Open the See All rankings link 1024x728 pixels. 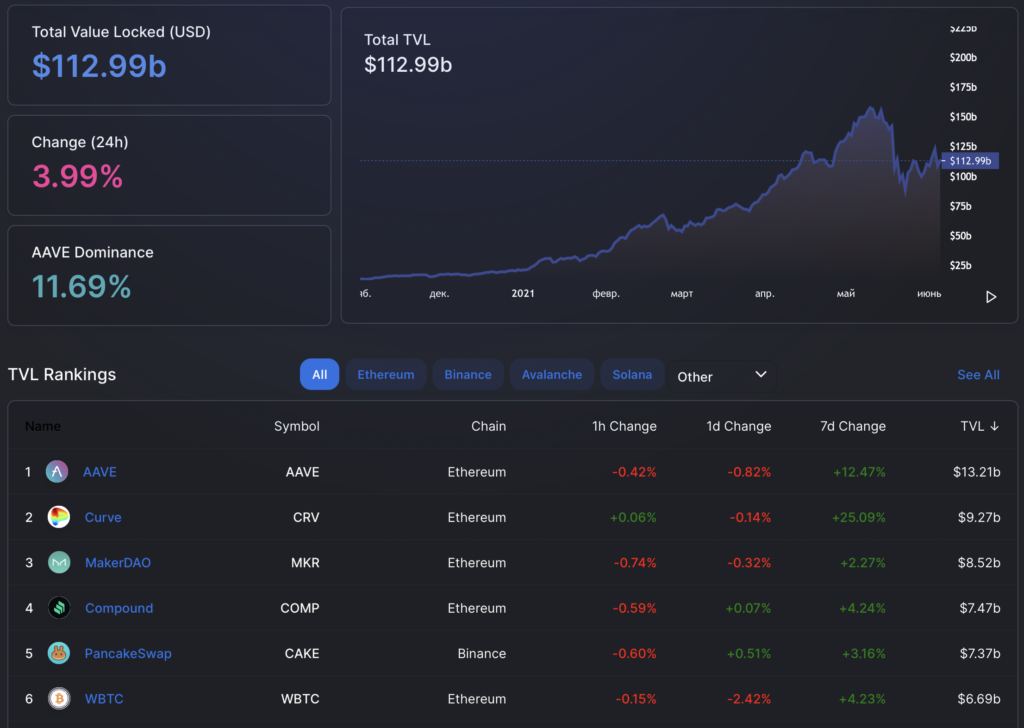click(x=978, y=375)
